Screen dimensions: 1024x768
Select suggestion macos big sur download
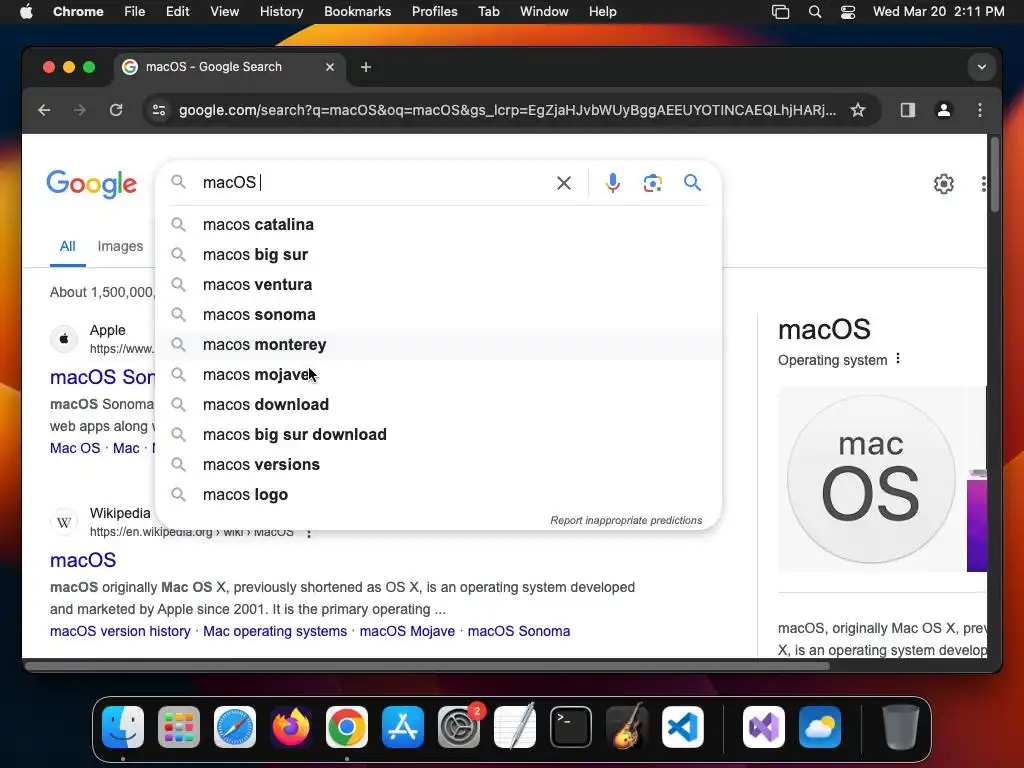click(439, 435)
